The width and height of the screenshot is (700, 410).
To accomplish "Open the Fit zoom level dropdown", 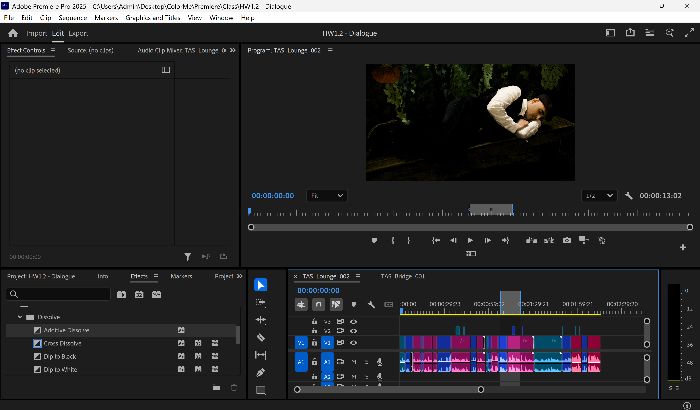I will coord(327,196).
